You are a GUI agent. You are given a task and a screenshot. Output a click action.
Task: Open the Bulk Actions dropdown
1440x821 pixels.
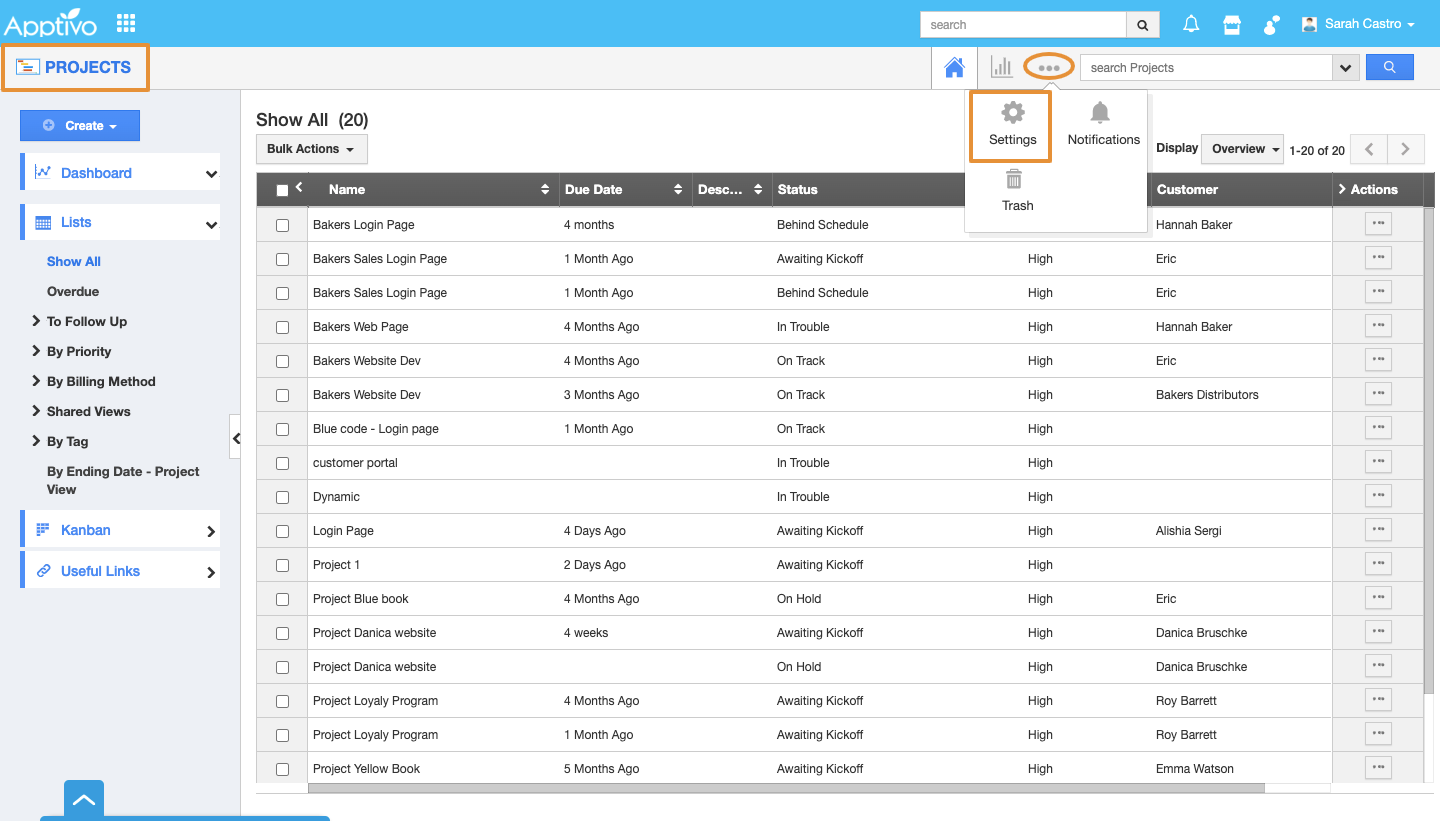coord(311,149)
